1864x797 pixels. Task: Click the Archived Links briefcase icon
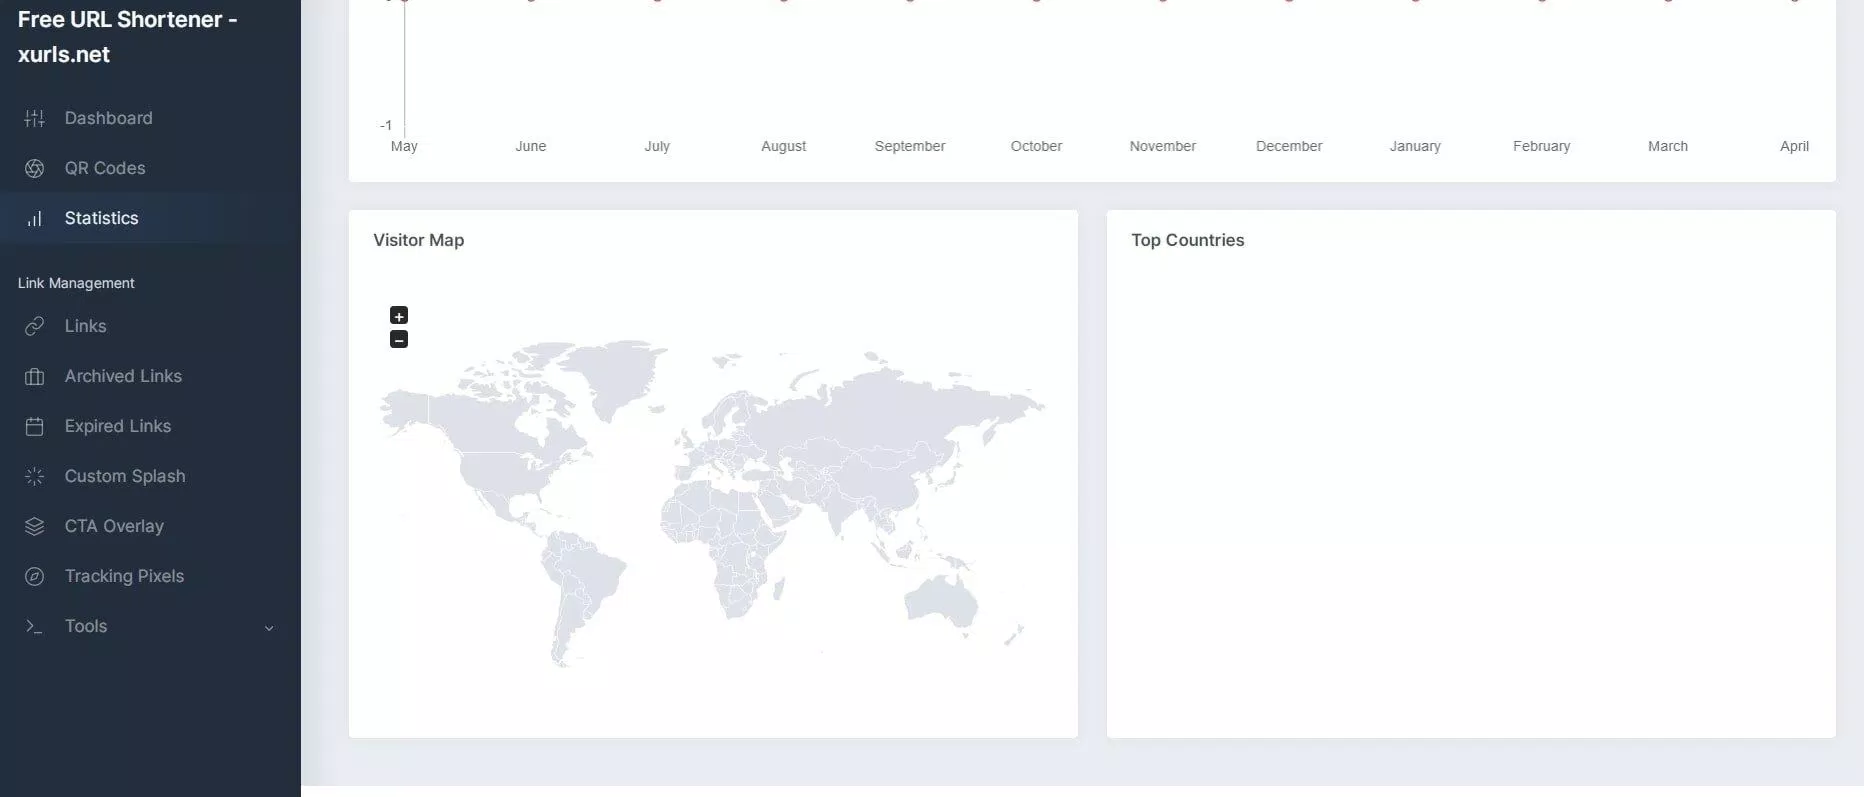[34, 376]
